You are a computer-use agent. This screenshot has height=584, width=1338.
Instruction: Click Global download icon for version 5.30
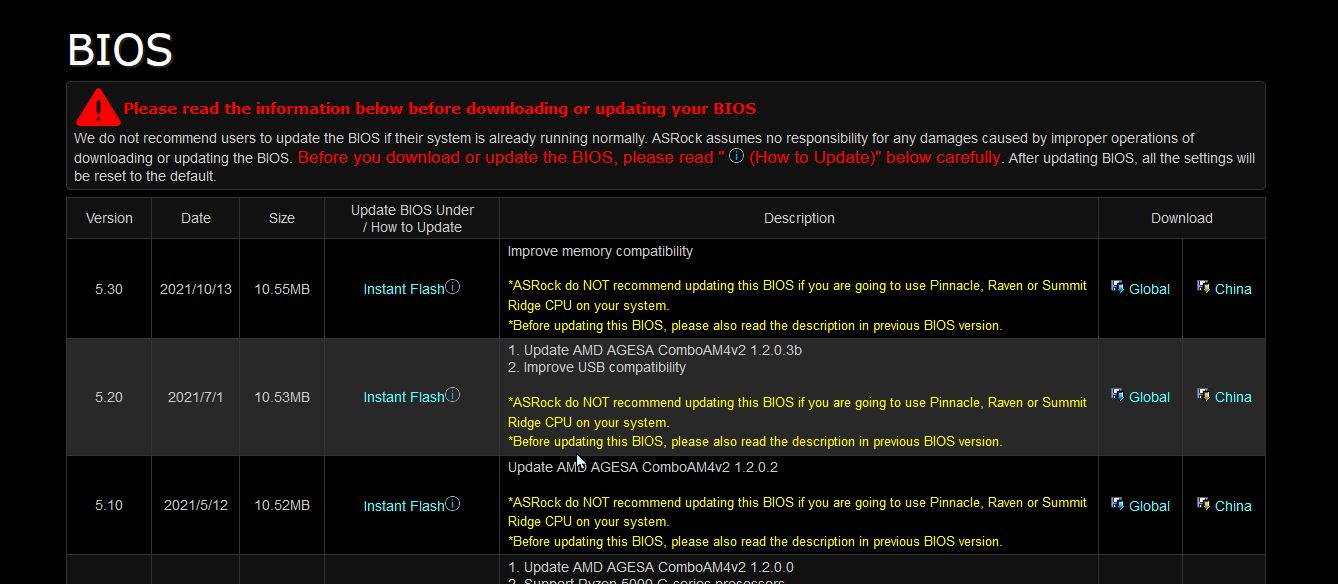point(1118,287)
